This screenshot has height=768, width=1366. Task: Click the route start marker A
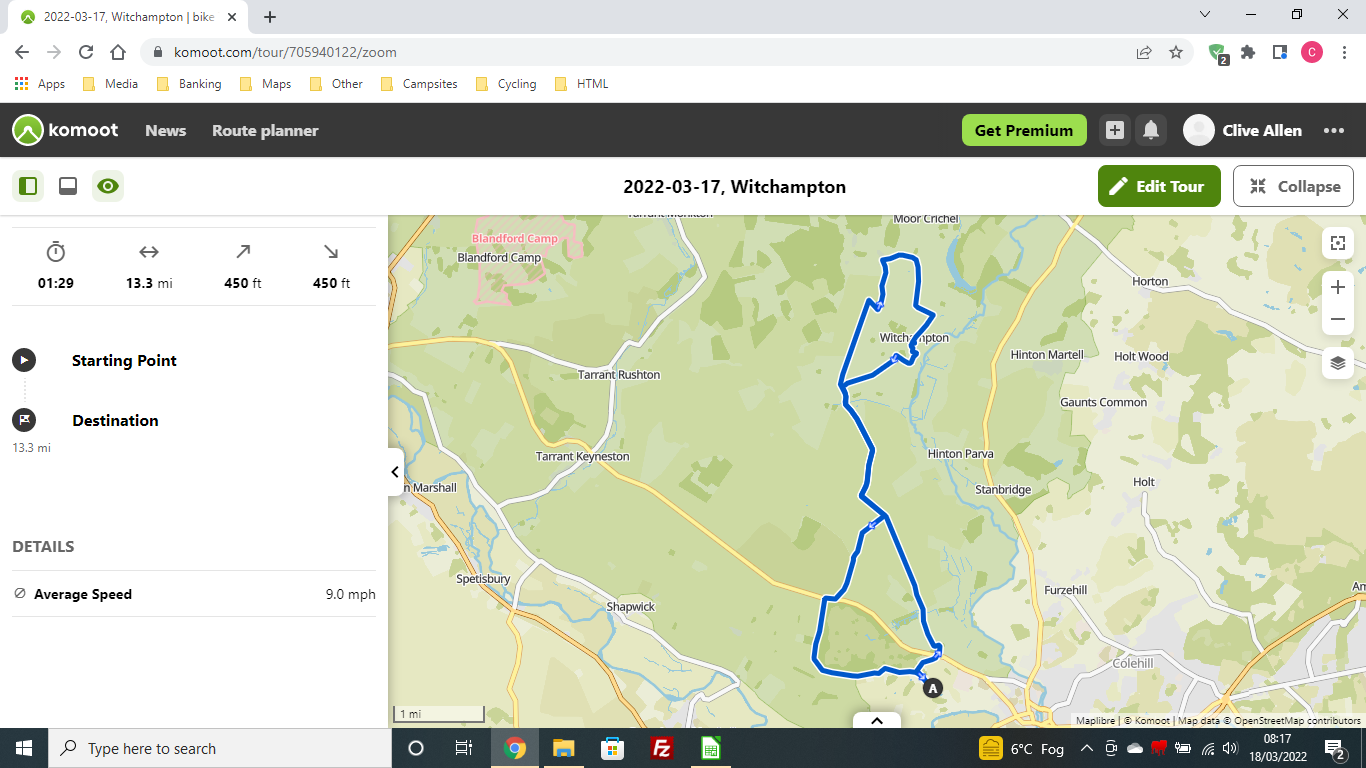933,688
